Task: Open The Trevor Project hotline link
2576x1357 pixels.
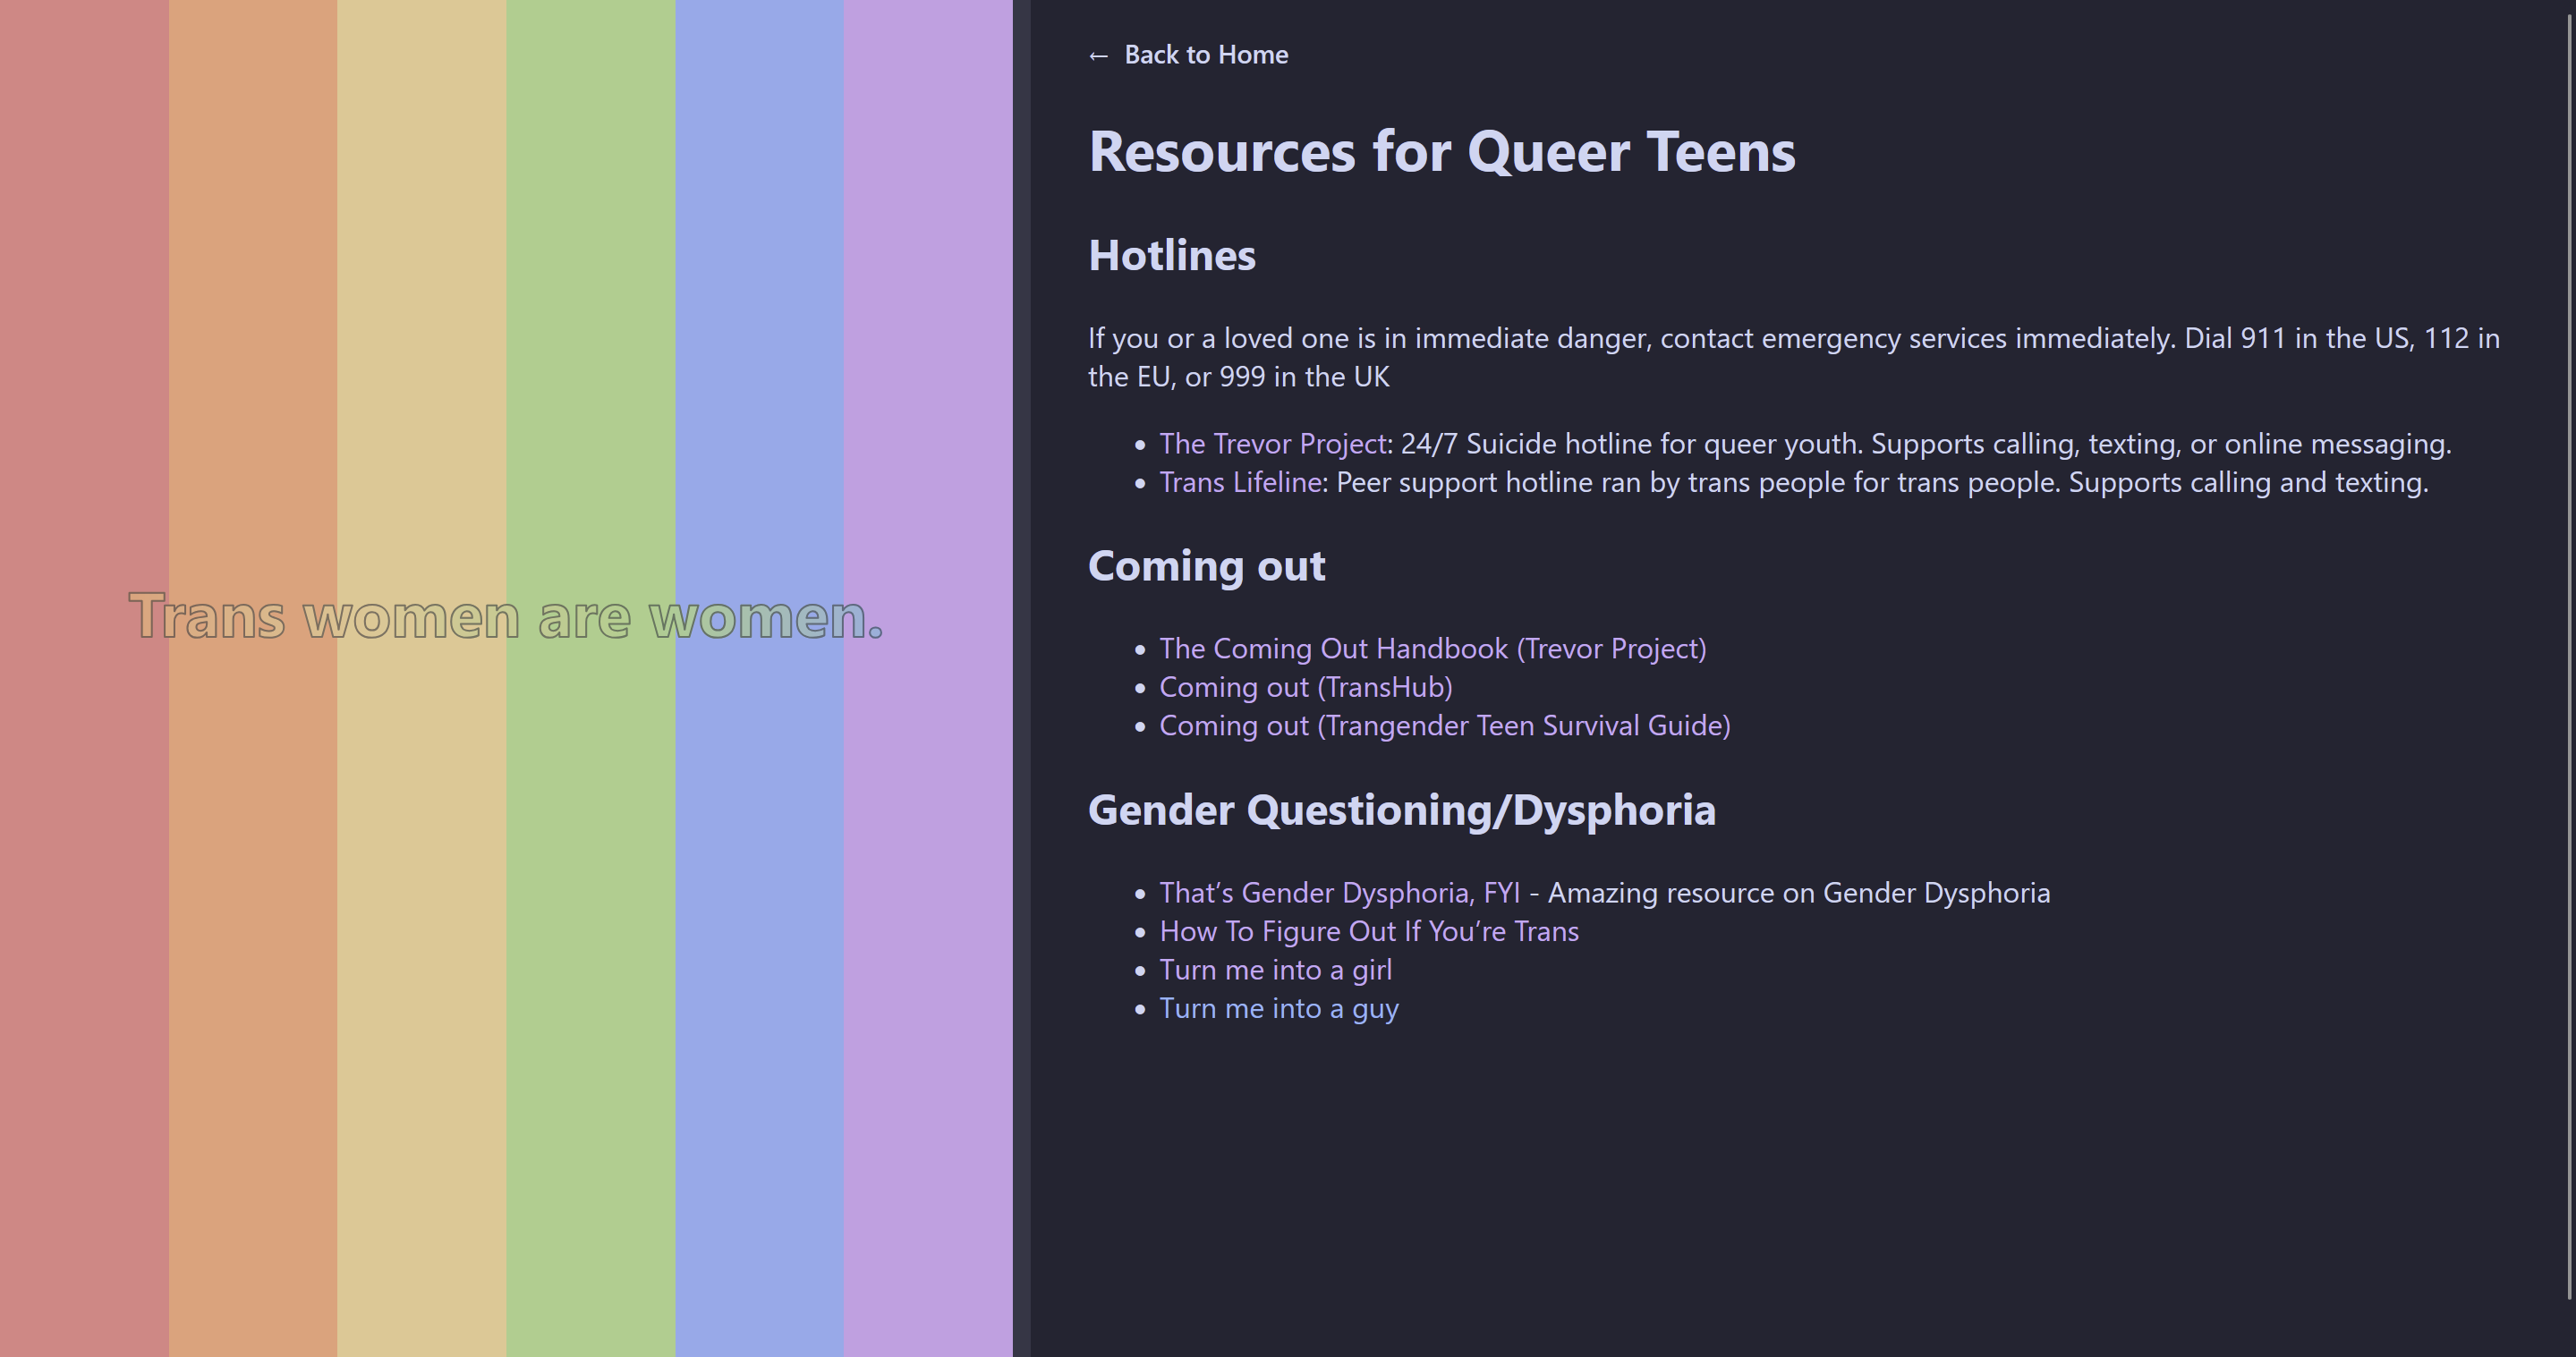Action: point(1272,444)
